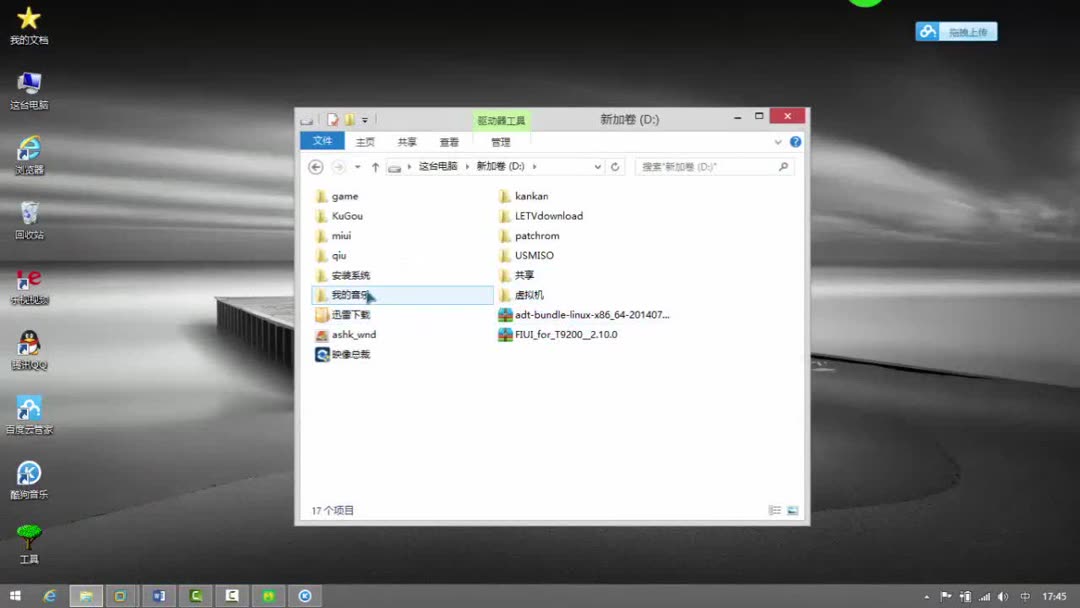
Task: Switch to large icons view in status bar
Action: (x=793, y=510)
